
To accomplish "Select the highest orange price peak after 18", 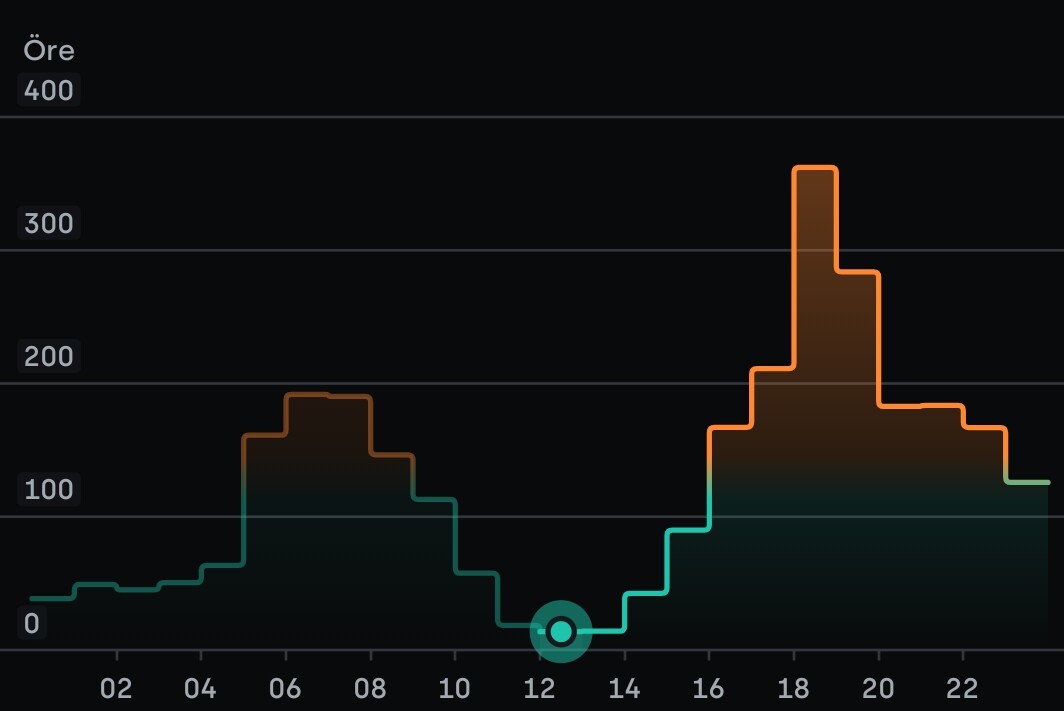I will [815, 168].
